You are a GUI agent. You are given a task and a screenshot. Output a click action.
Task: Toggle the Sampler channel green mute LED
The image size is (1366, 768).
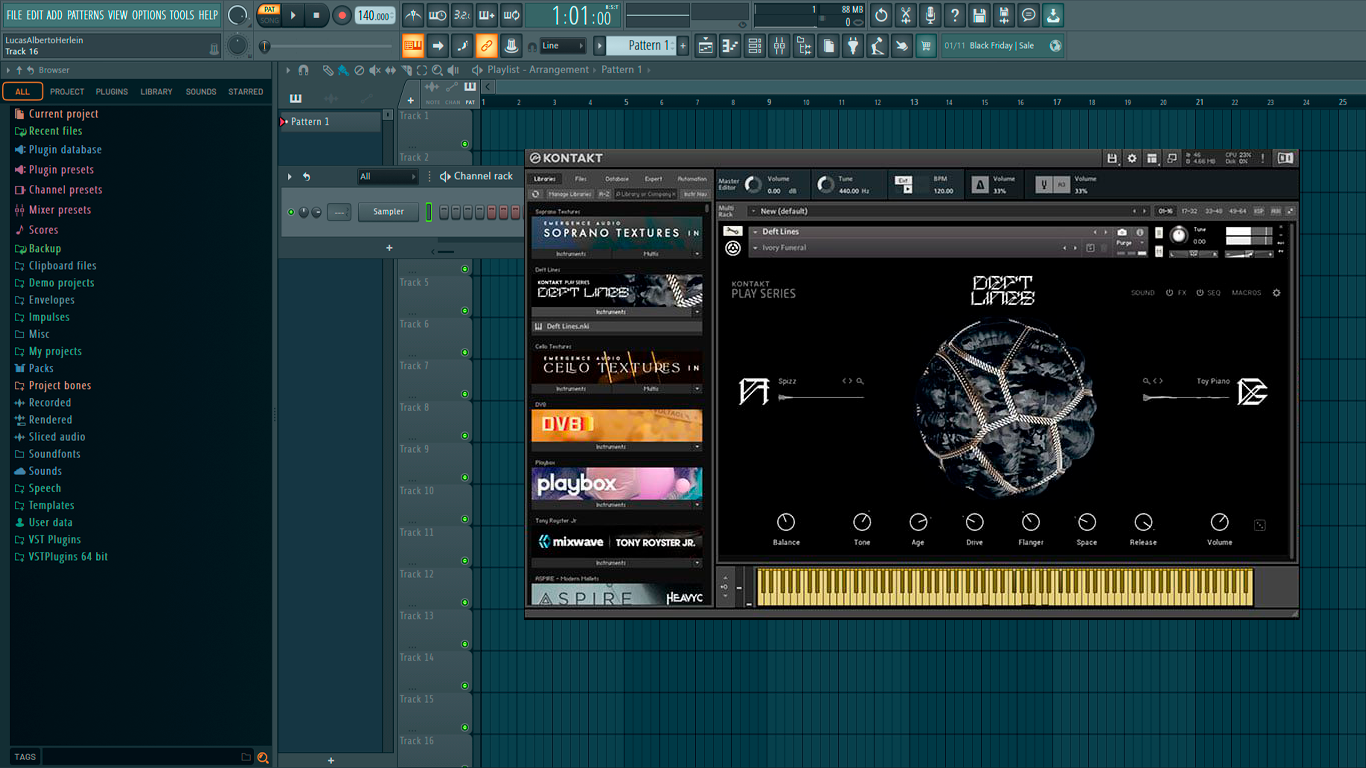[292, 212]
